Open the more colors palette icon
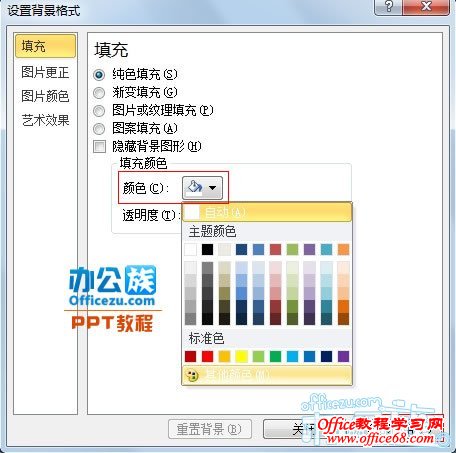 pyautogui.click(x=193, y=375)
